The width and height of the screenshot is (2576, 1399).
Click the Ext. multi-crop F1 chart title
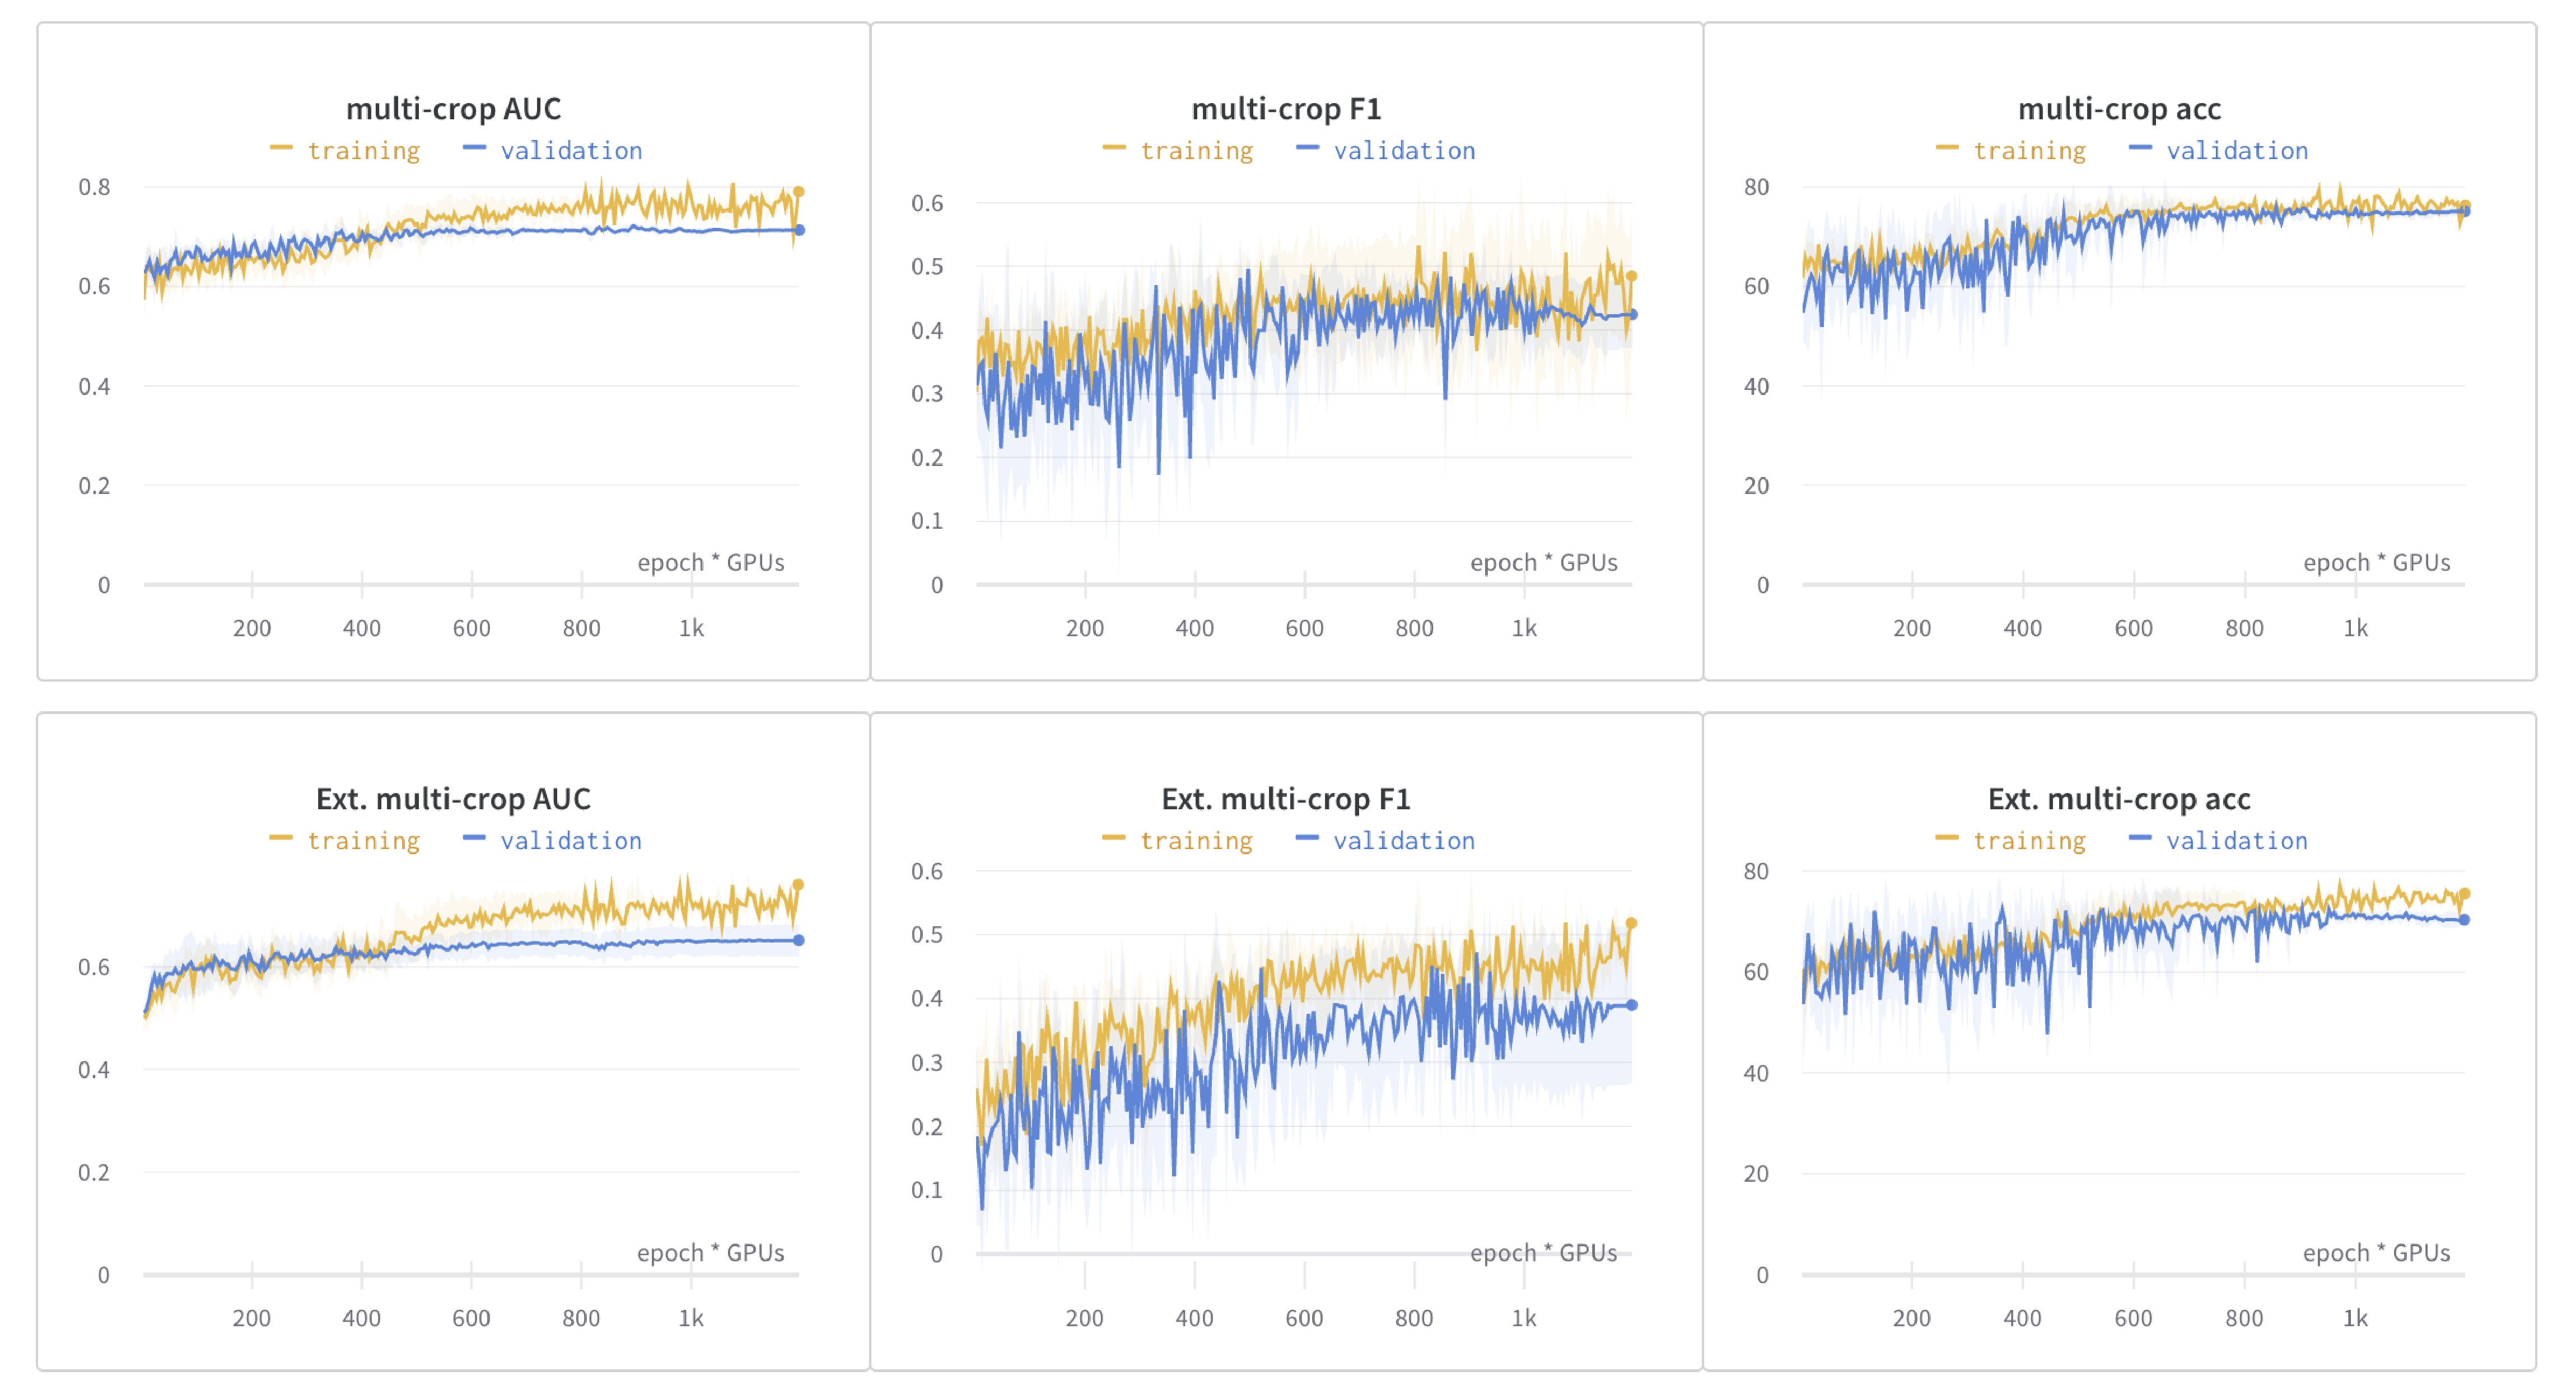[1286, 798]
